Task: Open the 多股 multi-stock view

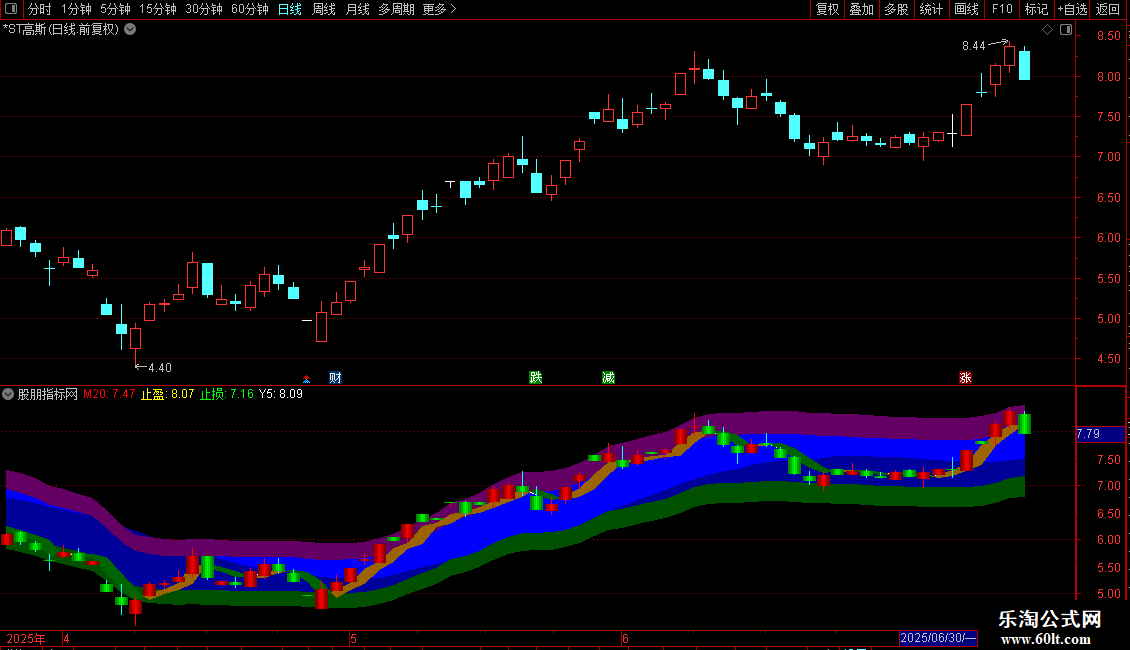Action: coord(896,9)
